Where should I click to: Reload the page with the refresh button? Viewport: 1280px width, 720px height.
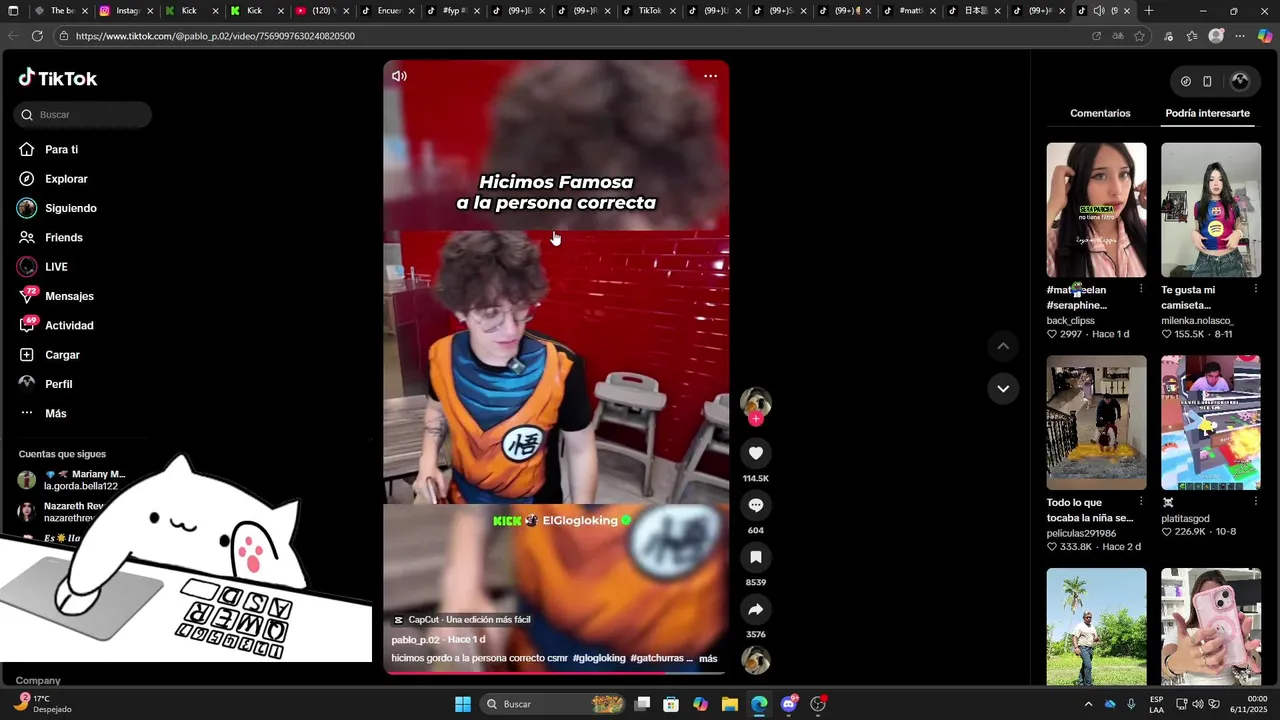coord(37,36)
